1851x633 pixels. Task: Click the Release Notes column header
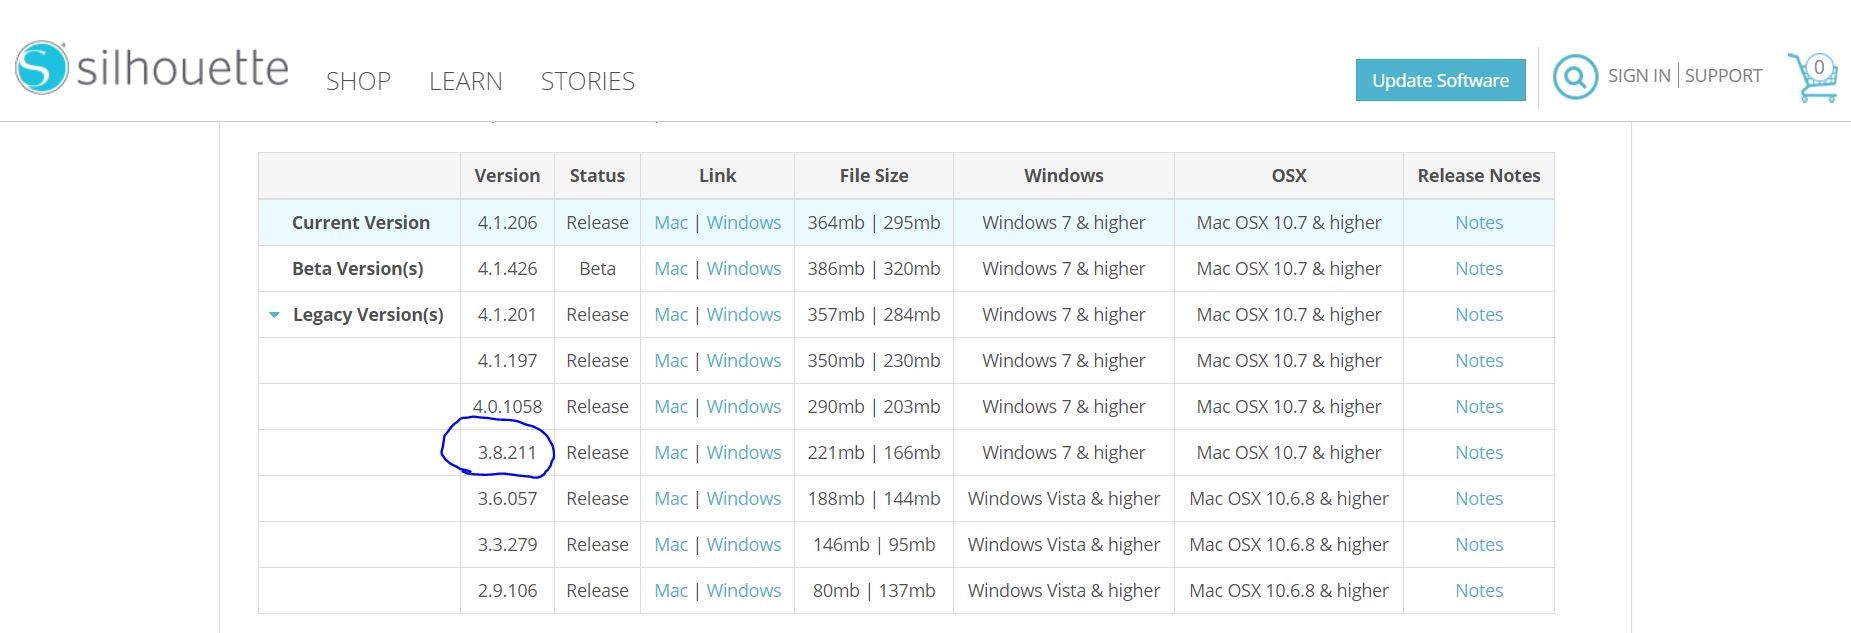pyautogui.click(x=1479, y=176)
